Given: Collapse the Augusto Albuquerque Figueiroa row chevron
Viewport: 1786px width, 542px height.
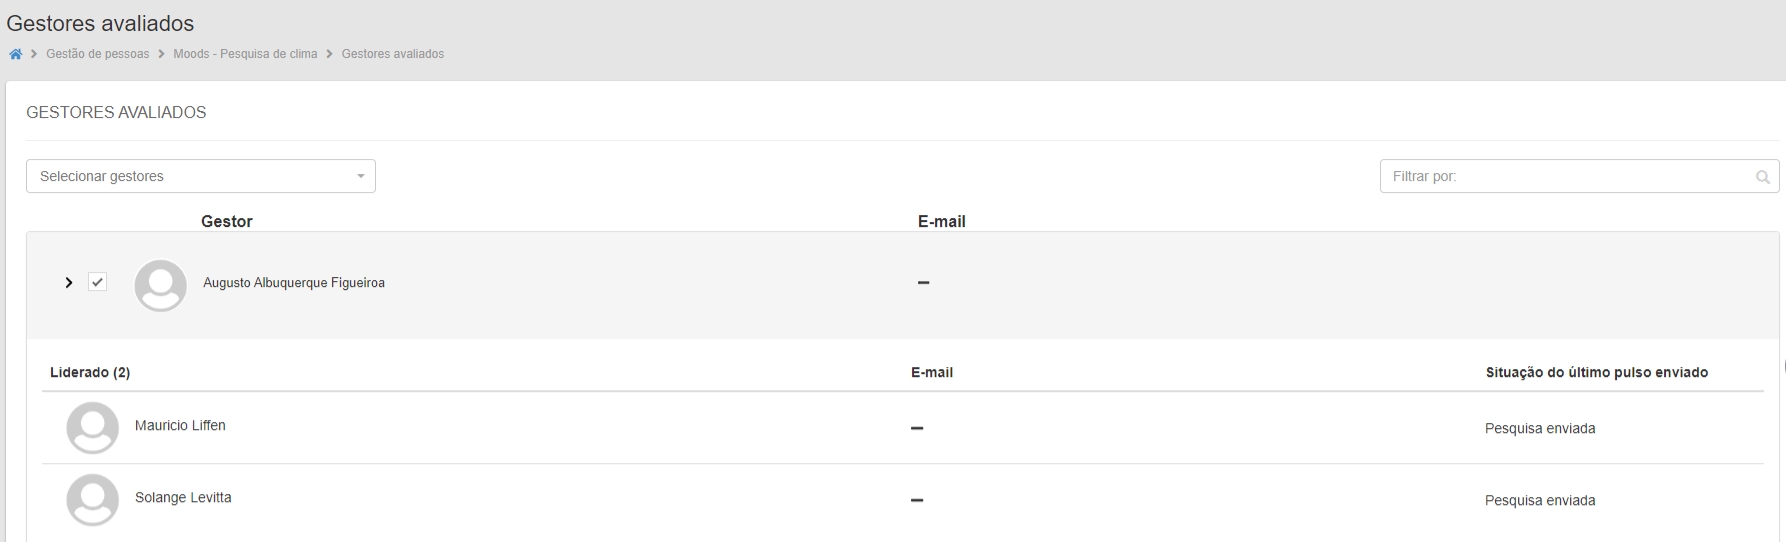Looking at the screenshot, I should [69, 283].
